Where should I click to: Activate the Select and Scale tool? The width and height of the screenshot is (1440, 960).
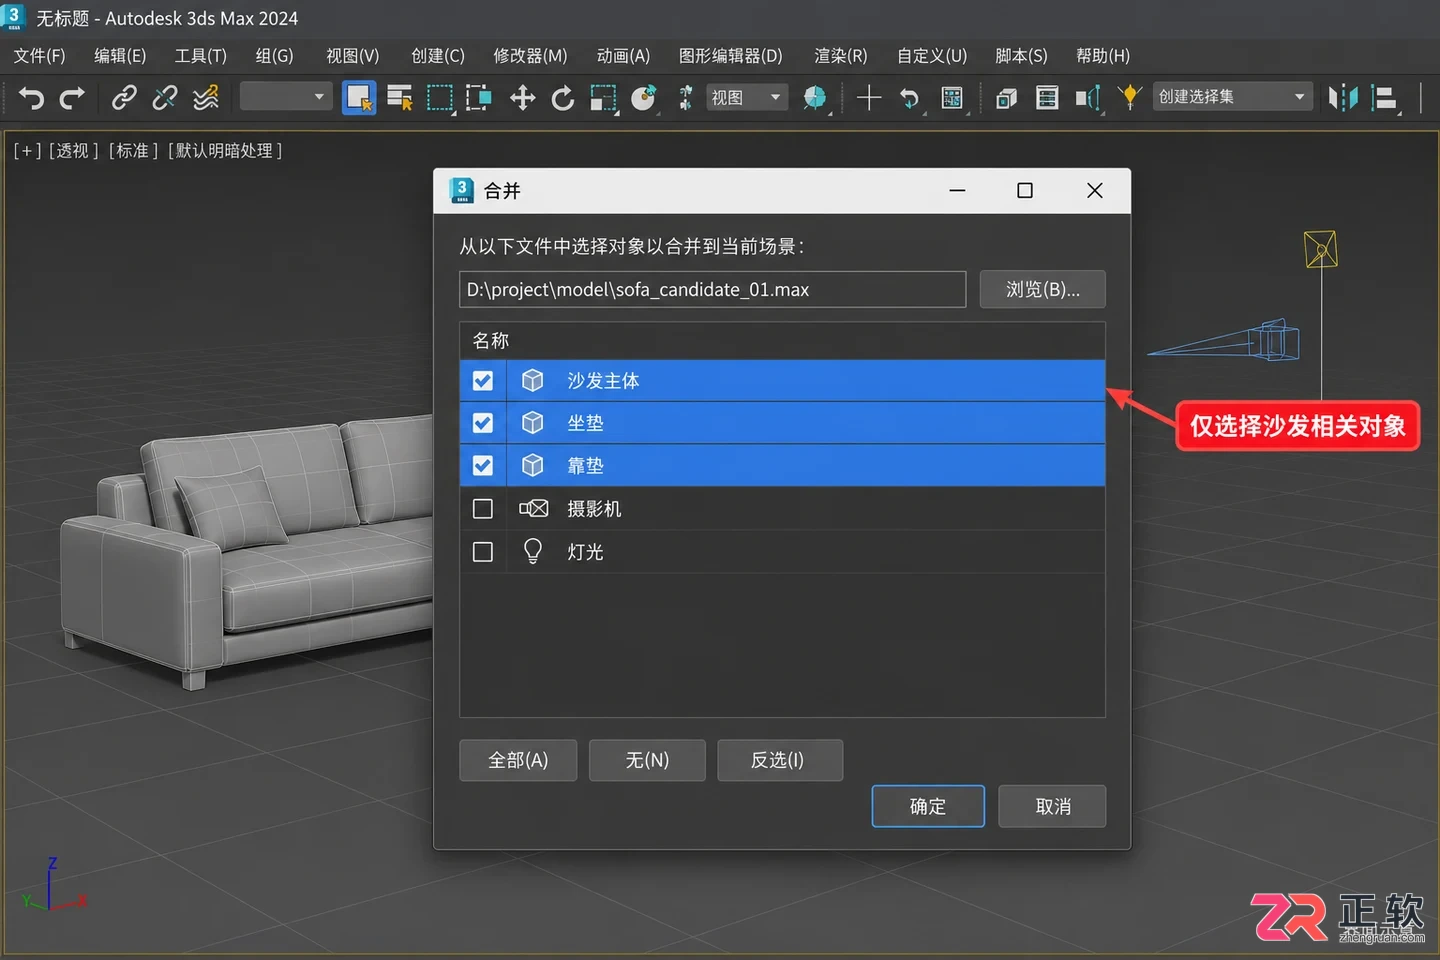pyautogui.click(x=604, y=98)
